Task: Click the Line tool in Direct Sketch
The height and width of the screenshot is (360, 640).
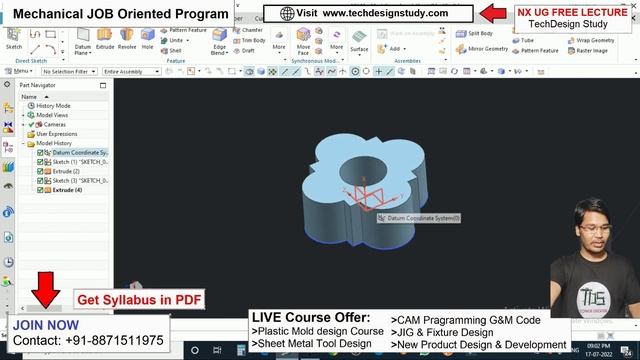Action: 35,50
